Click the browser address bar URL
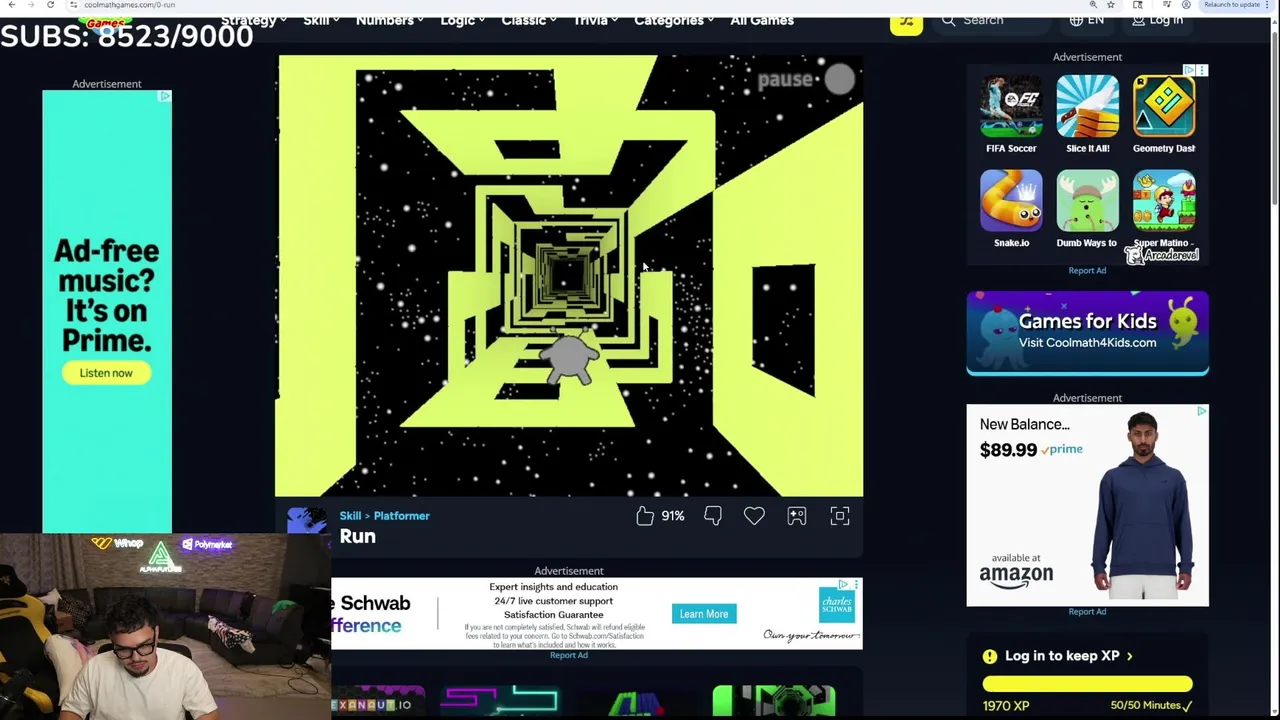 coord(129,5)
